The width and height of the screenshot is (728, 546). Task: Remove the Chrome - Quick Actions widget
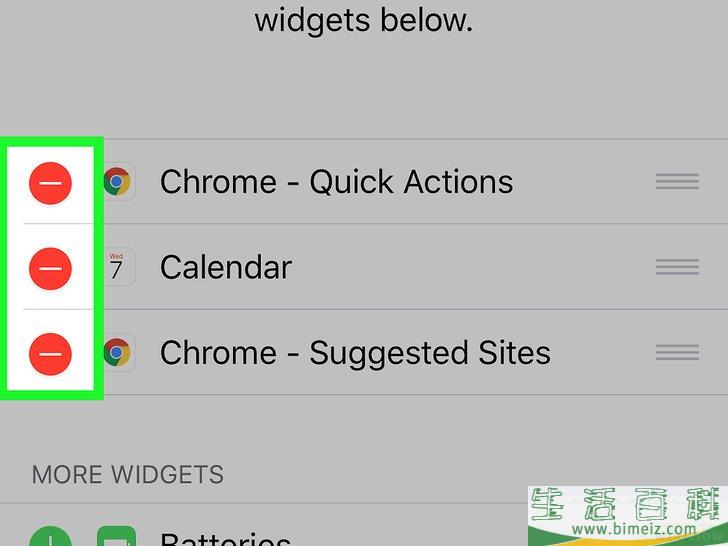click(x=50, y=183)
